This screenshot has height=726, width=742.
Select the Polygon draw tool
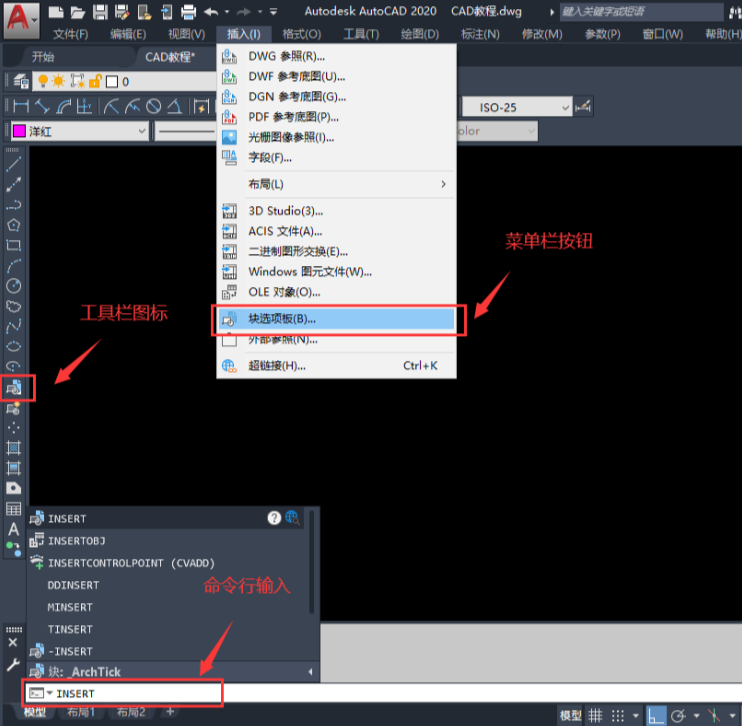click(x=14, y=225)
